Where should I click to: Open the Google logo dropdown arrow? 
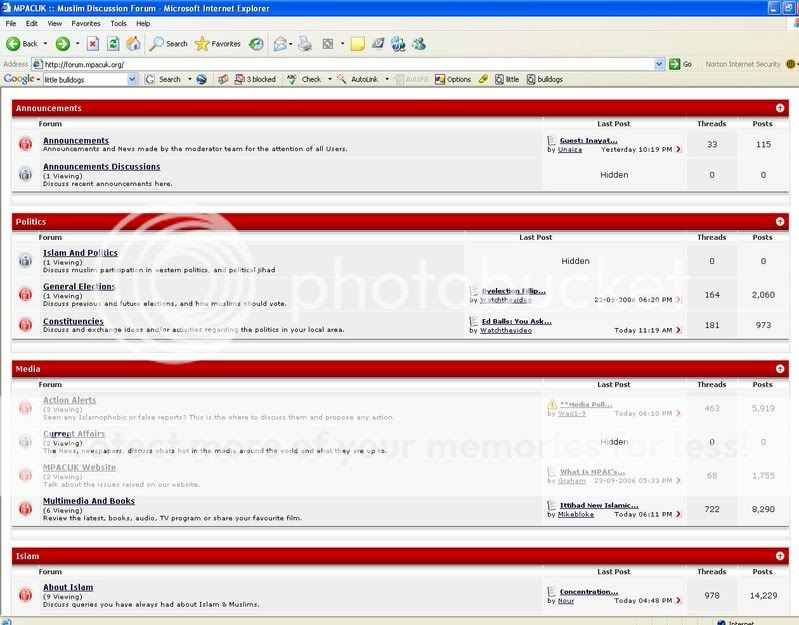point(38,79)
